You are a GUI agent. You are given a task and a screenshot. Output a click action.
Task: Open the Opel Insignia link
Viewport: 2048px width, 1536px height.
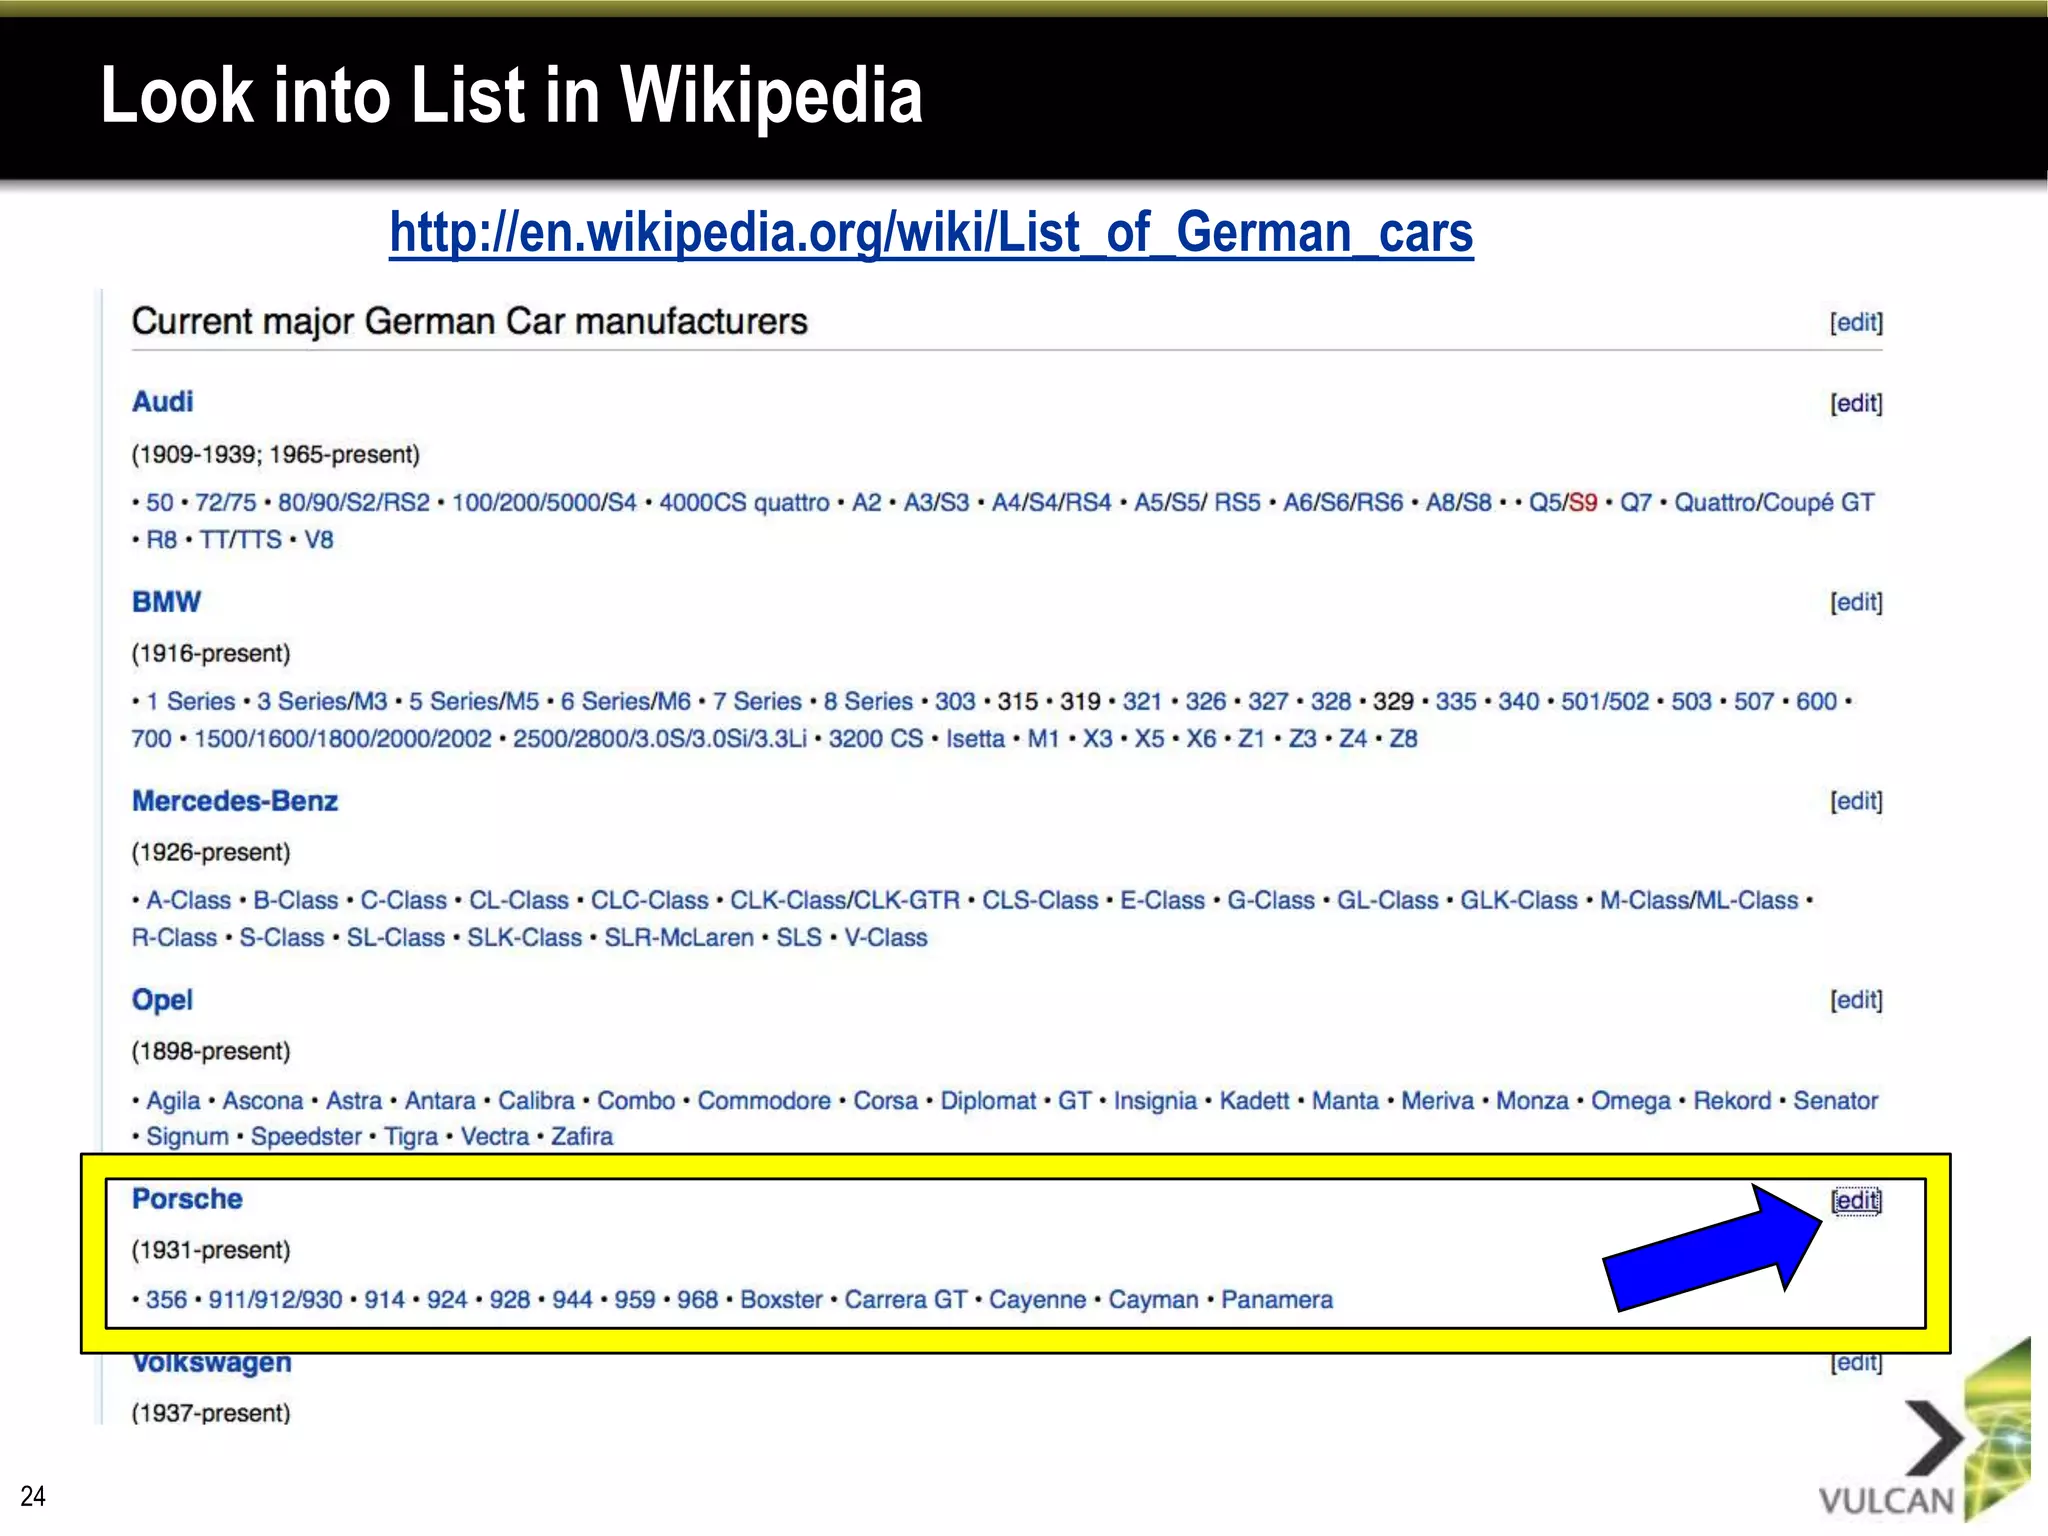[x=1155, y=1101]
